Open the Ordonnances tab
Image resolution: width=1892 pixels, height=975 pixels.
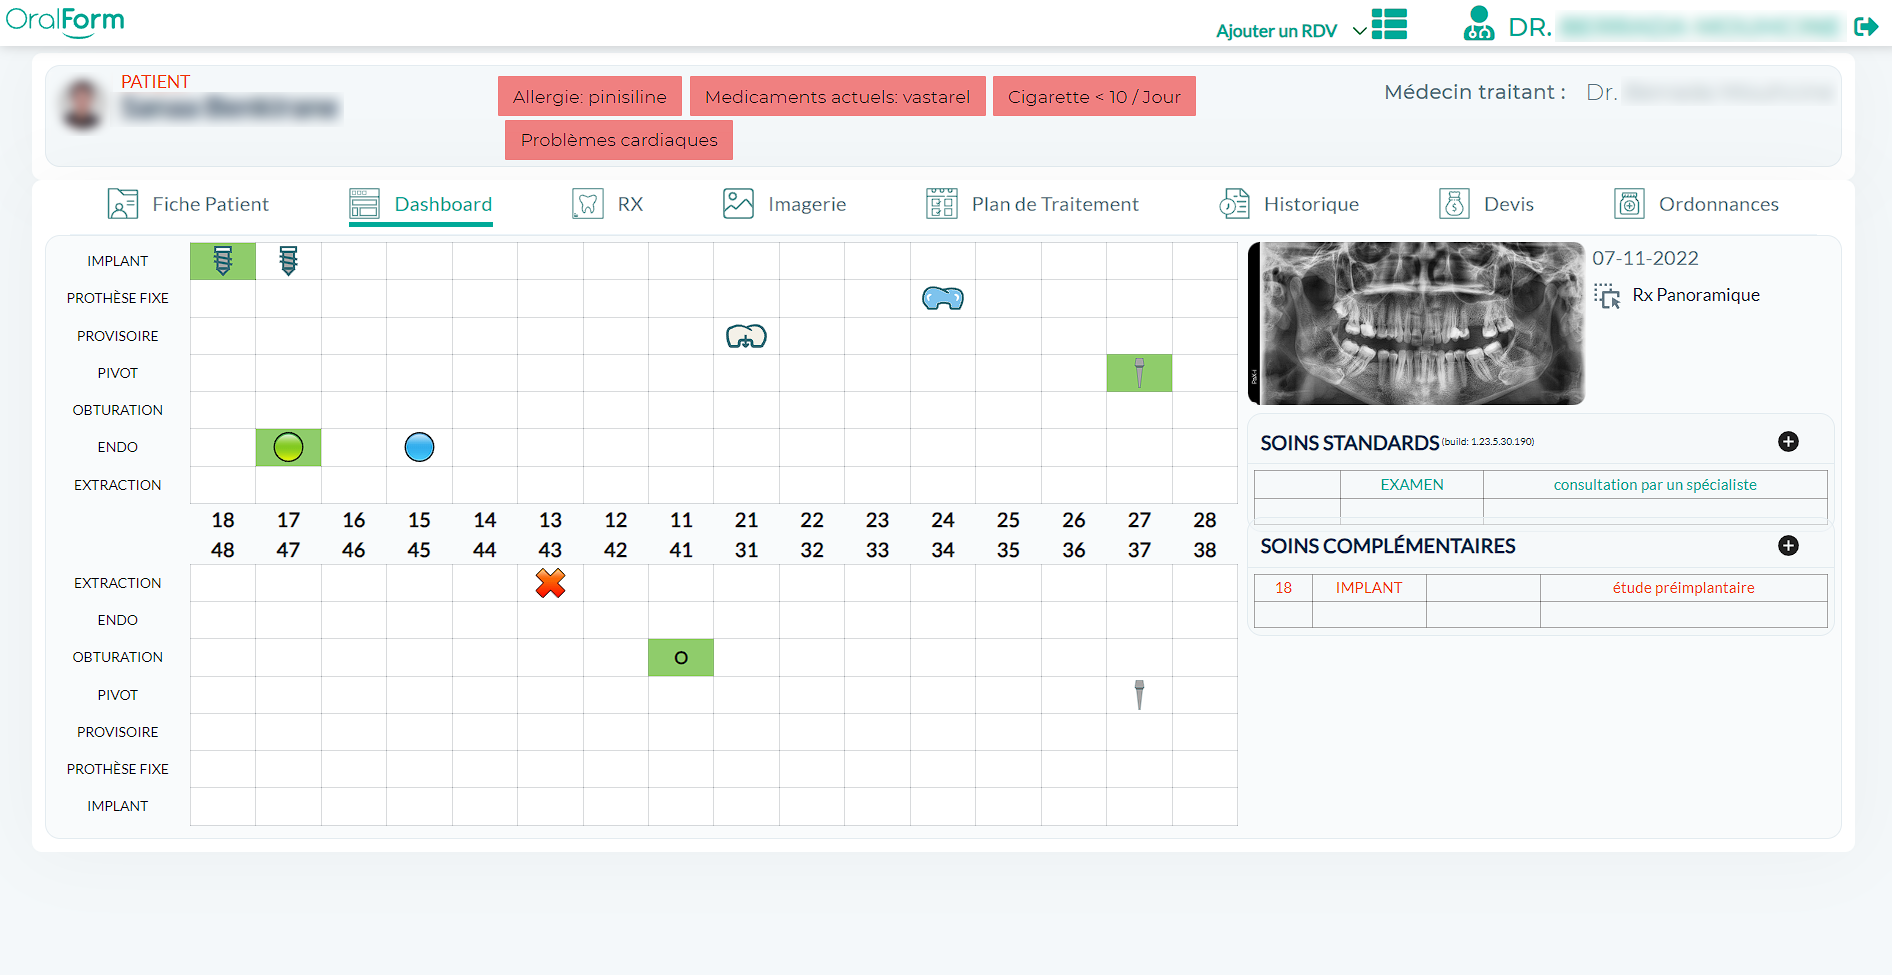(1696, 204)
